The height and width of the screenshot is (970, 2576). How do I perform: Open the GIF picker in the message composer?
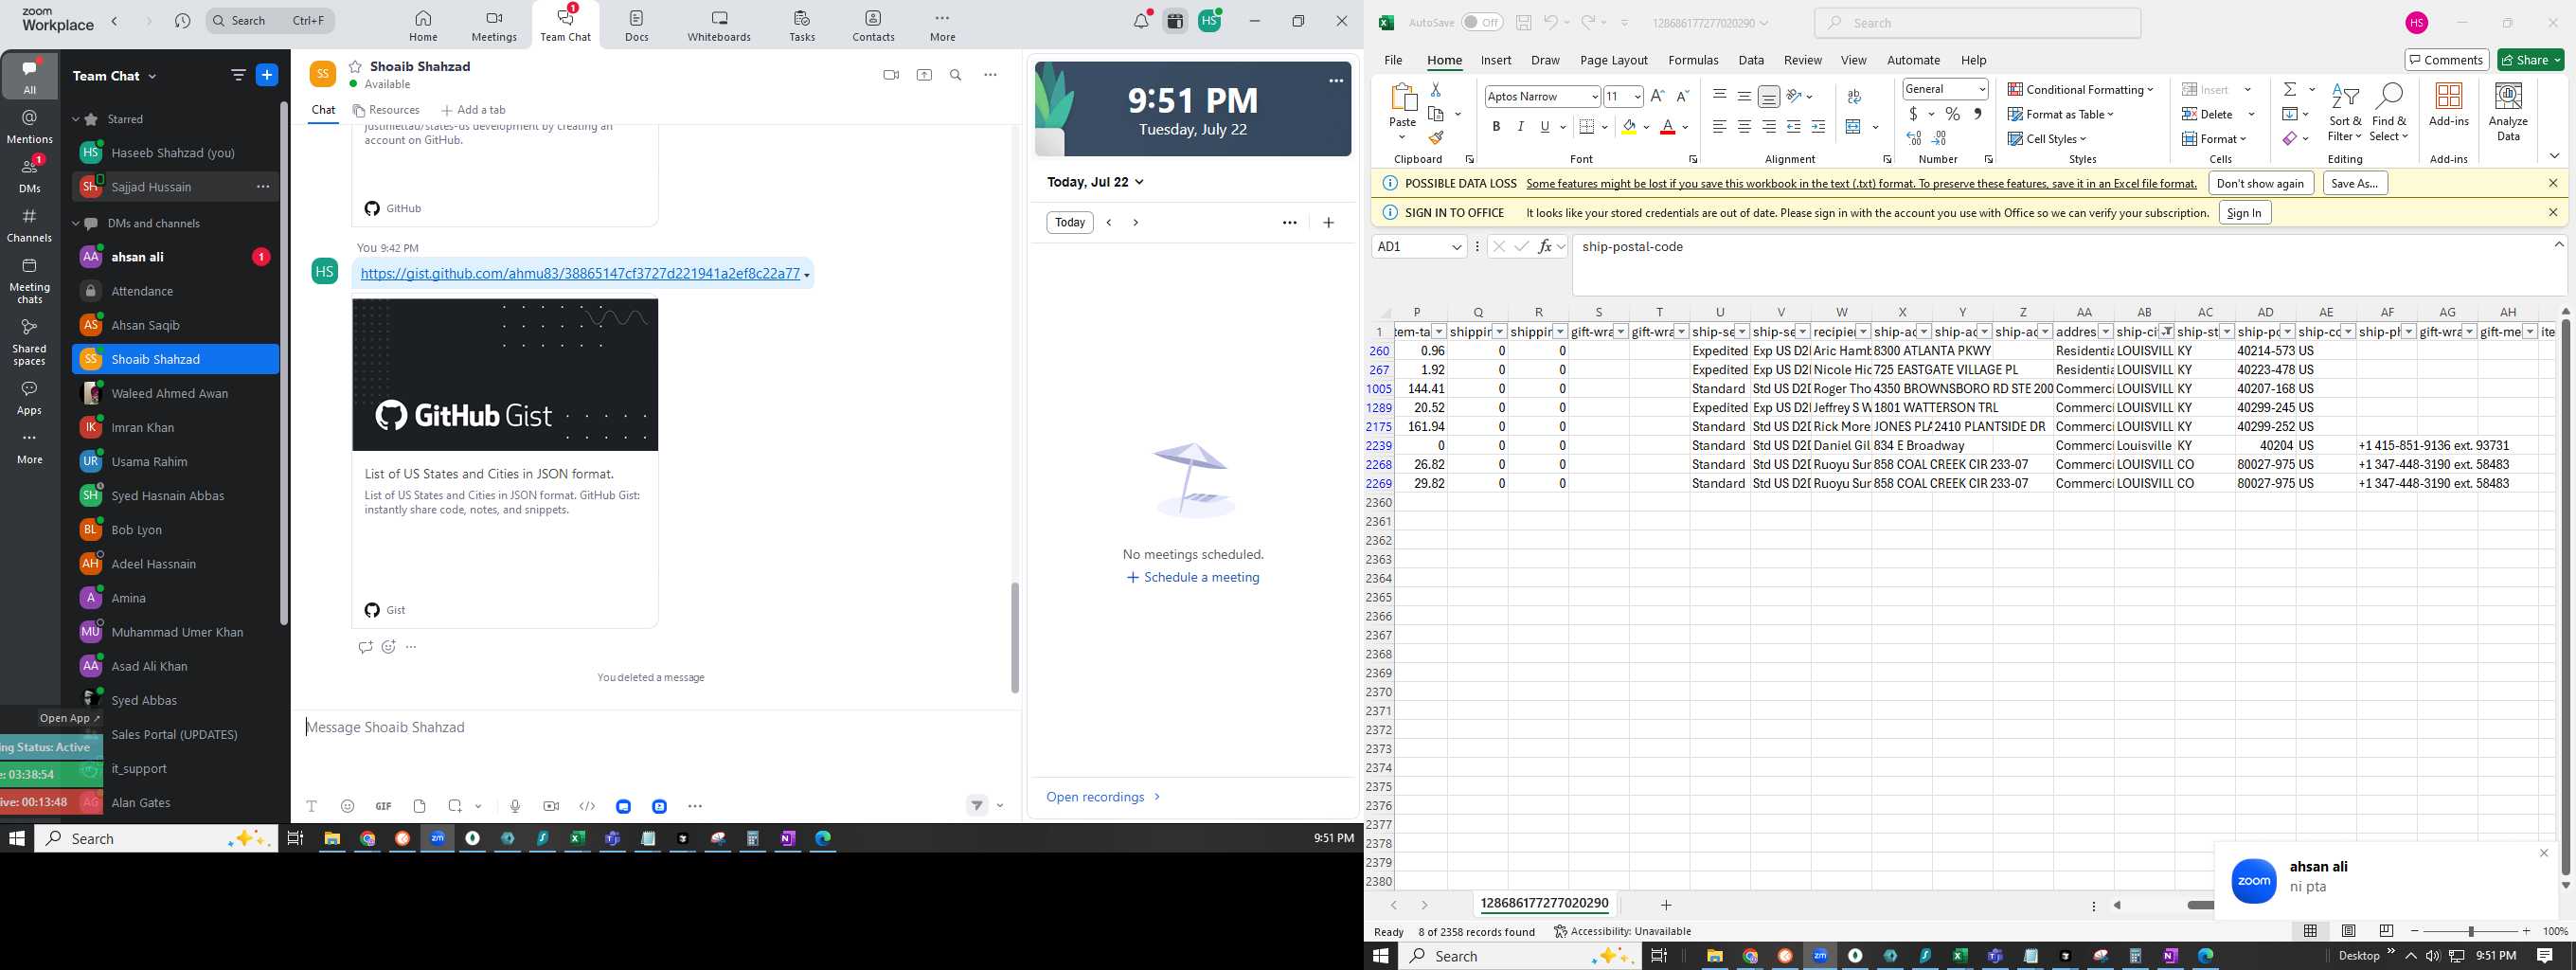coord(383,806)
